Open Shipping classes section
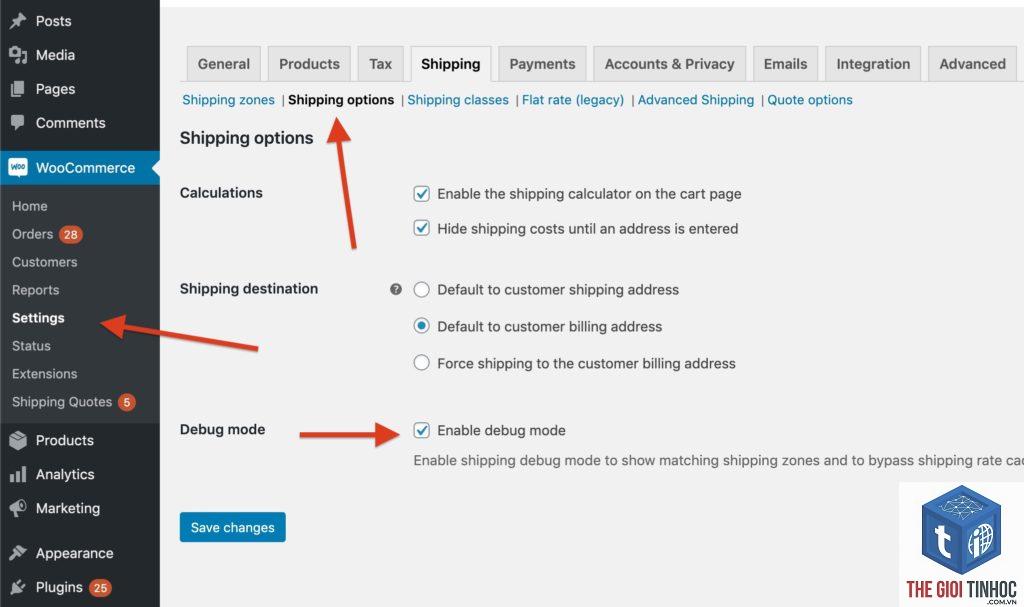 point(458,100)
